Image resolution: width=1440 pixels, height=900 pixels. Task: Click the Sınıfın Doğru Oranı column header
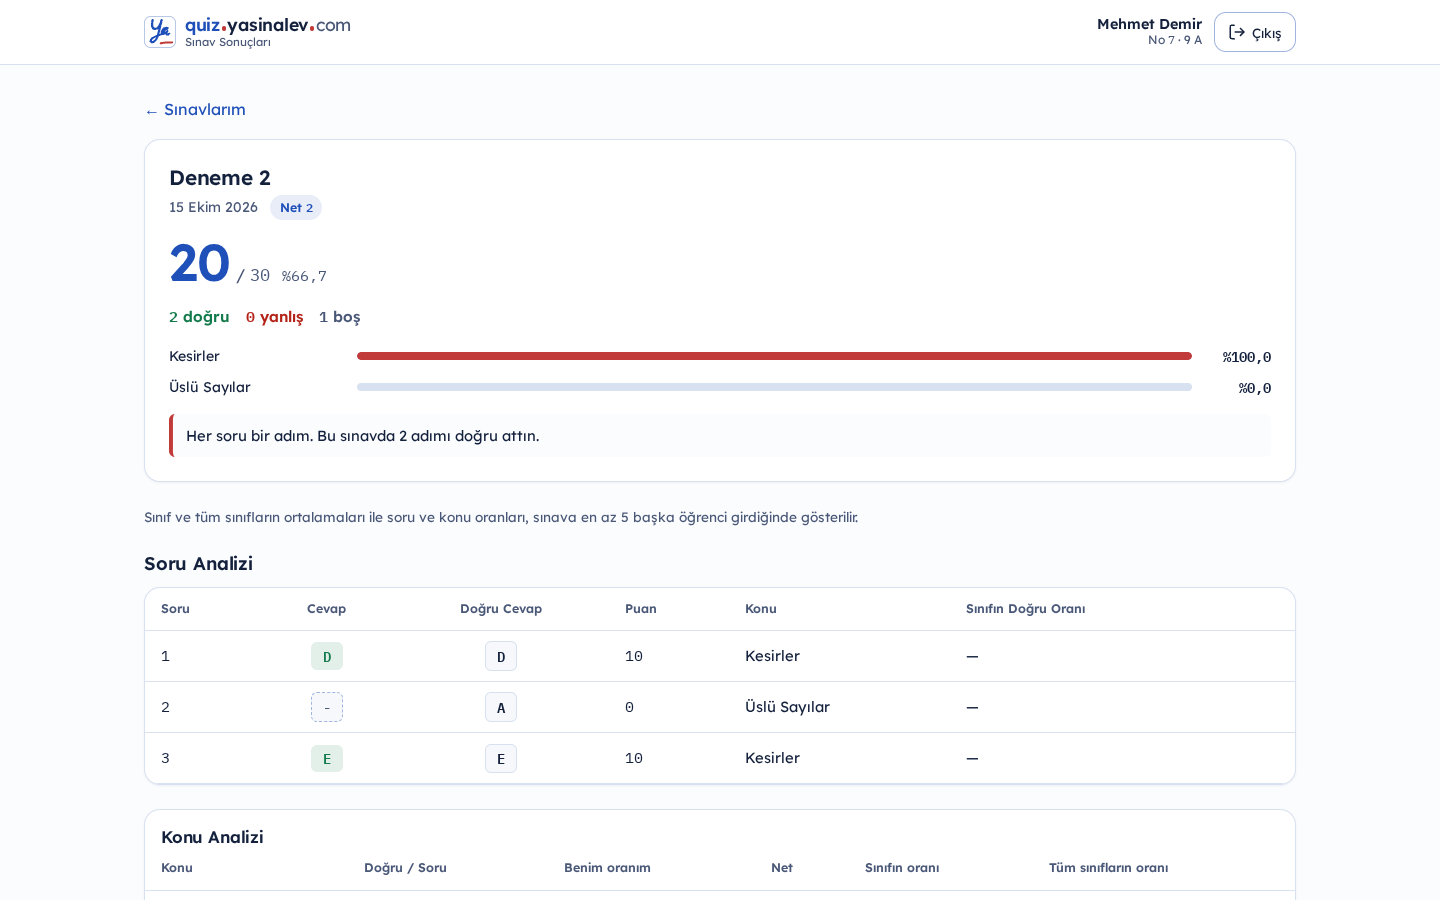click(x=1025, y=609)
